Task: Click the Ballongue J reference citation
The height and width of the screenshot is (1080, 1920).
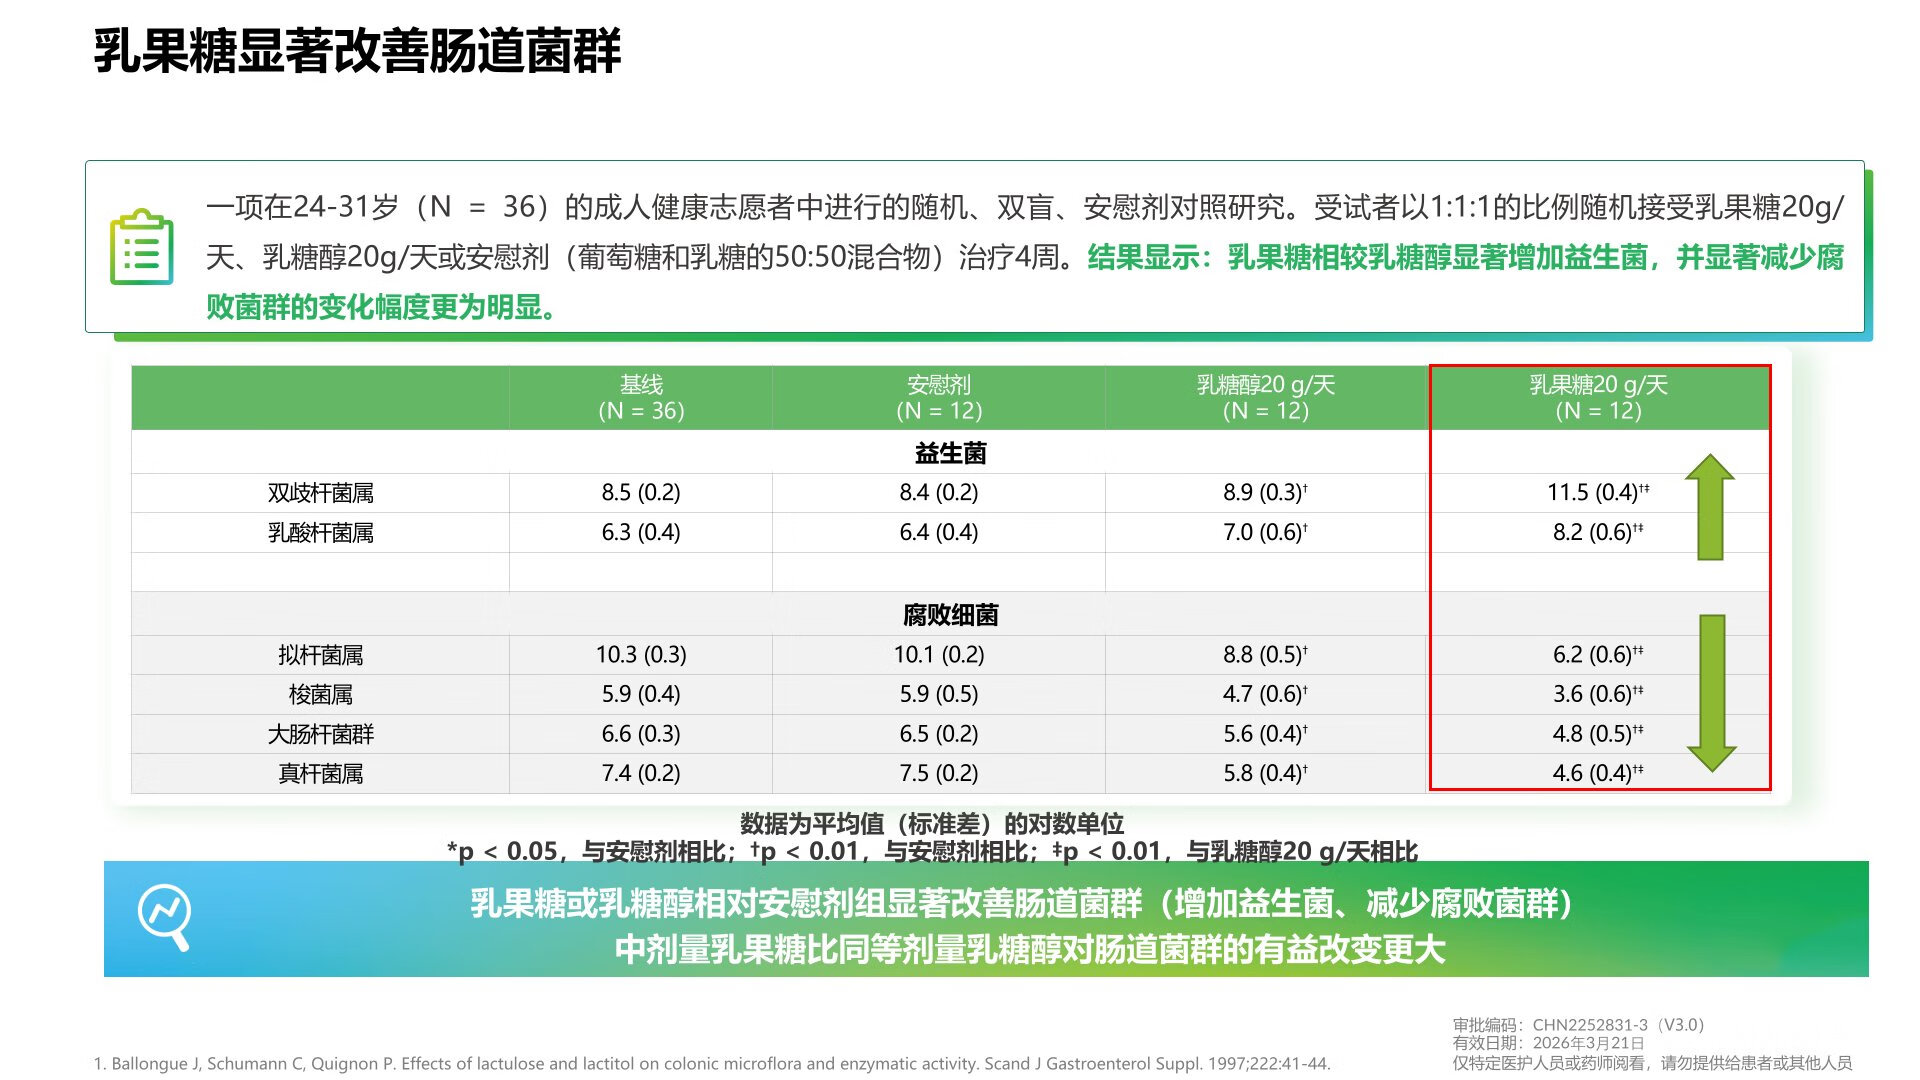Action: (711, 1063)
